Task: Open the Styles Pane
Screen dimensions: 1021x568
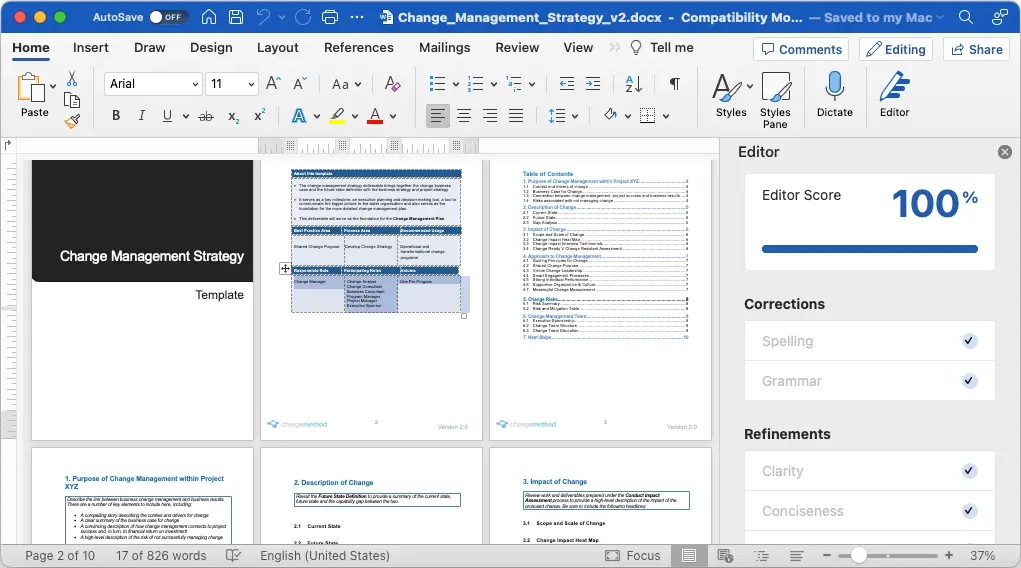Action: [x=775, y=100]
